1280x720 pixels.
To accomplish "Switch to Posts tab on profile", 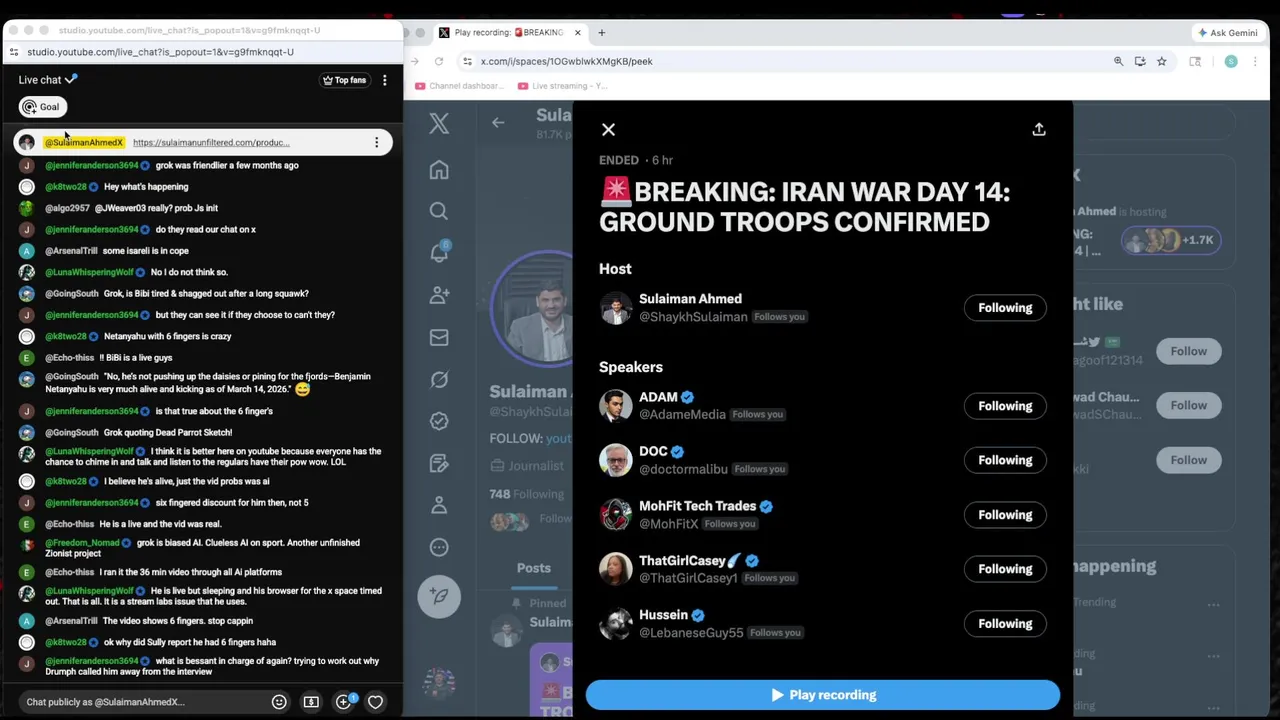I will [533, 568].
